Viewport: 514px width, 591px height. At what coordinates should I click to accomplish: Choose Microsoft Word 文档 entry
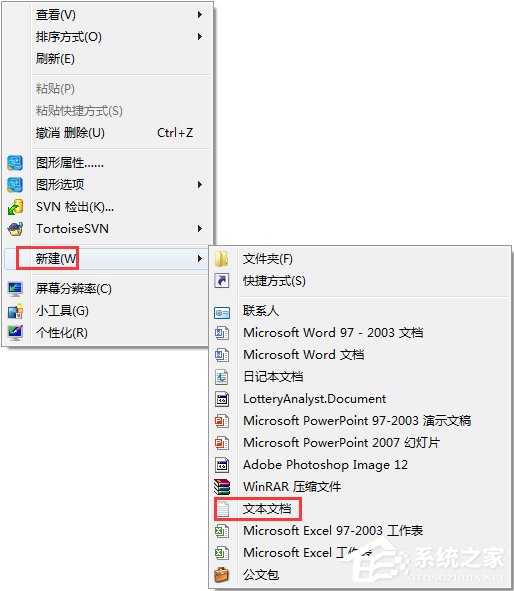pos(360,355)
